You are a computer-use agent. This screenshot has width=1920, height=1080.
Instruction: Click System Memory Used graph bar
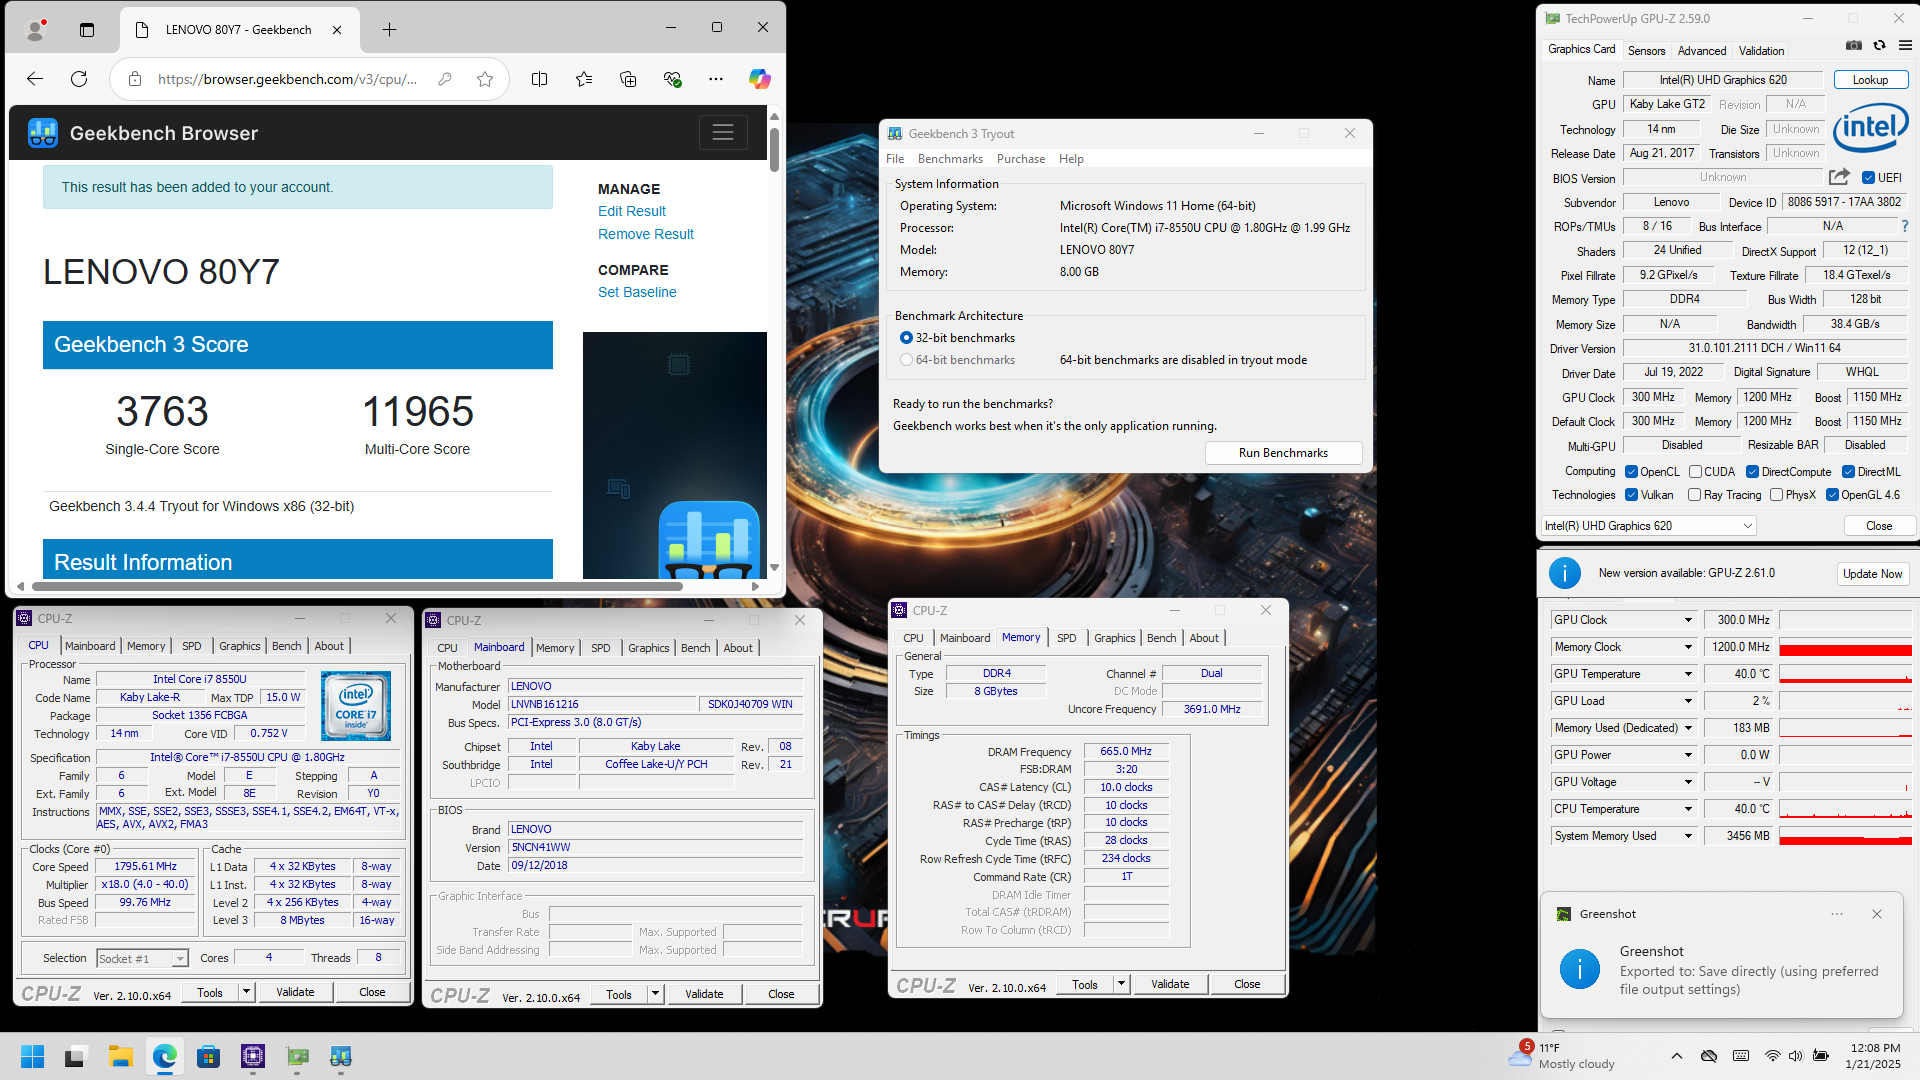(x=1845, y=836)
